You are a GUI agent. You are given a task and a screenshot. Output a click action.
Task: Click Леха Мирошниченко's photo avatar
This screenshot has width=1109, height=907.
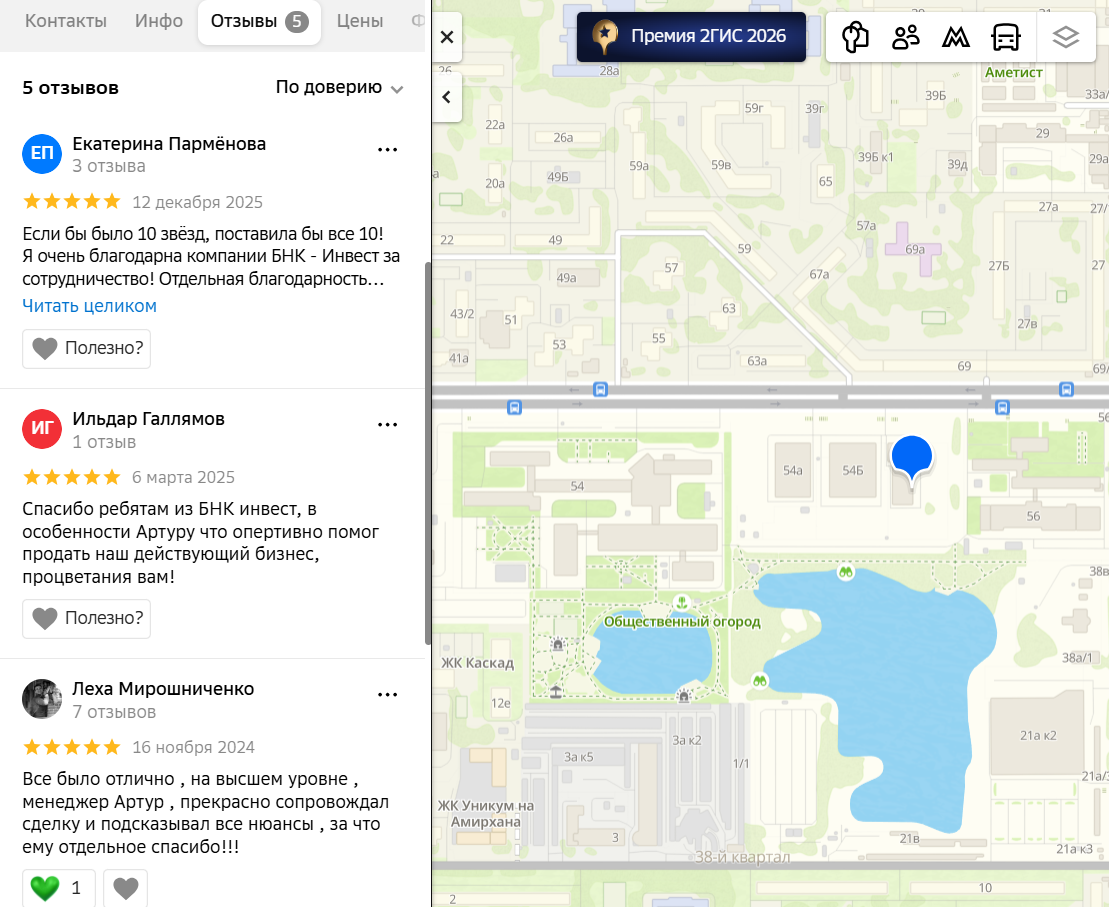click(42, 699)
